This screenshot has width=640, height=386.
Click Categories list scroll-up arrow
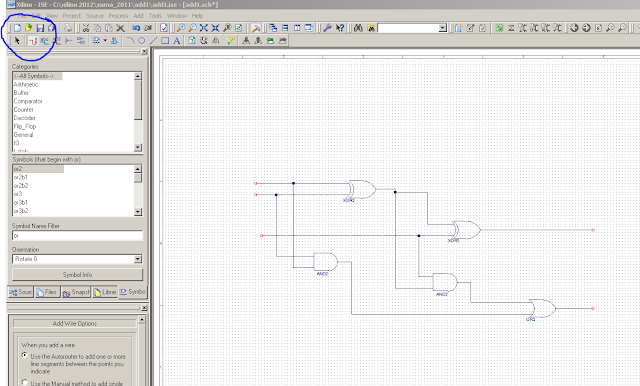[138, 76]
